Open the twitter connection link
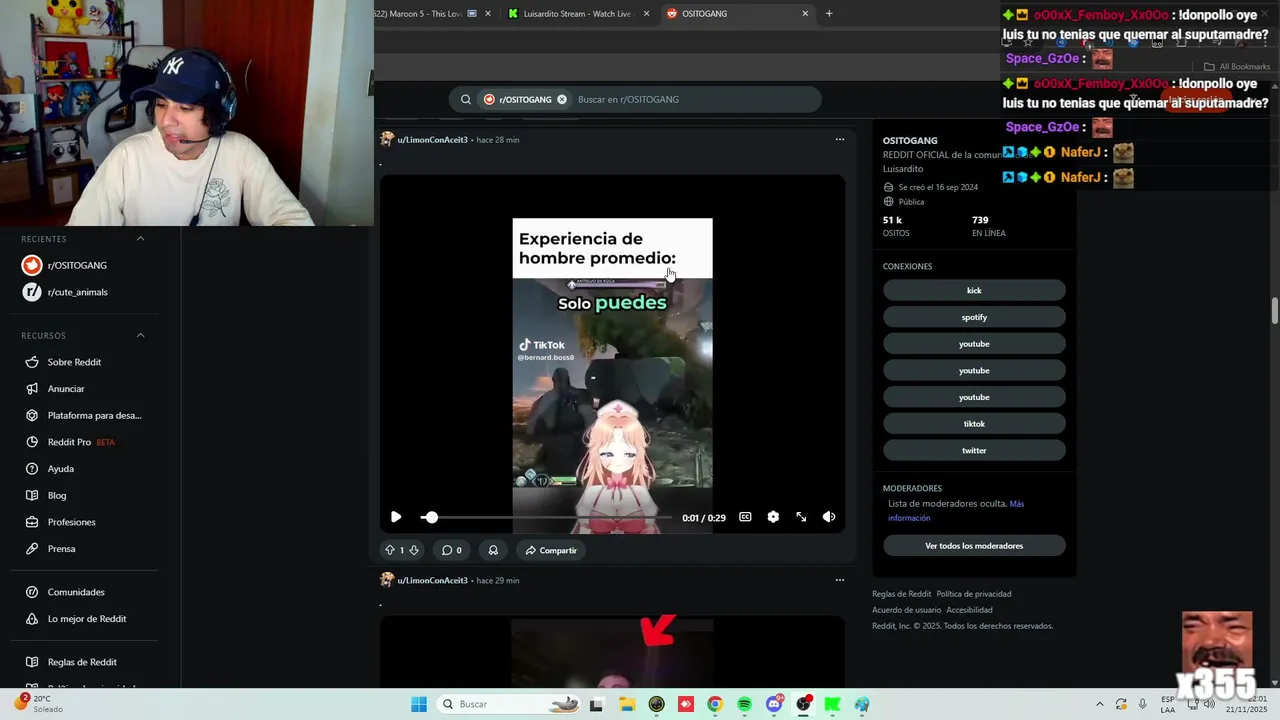This screenshot has height=720, width=1280. coord(974,450)
